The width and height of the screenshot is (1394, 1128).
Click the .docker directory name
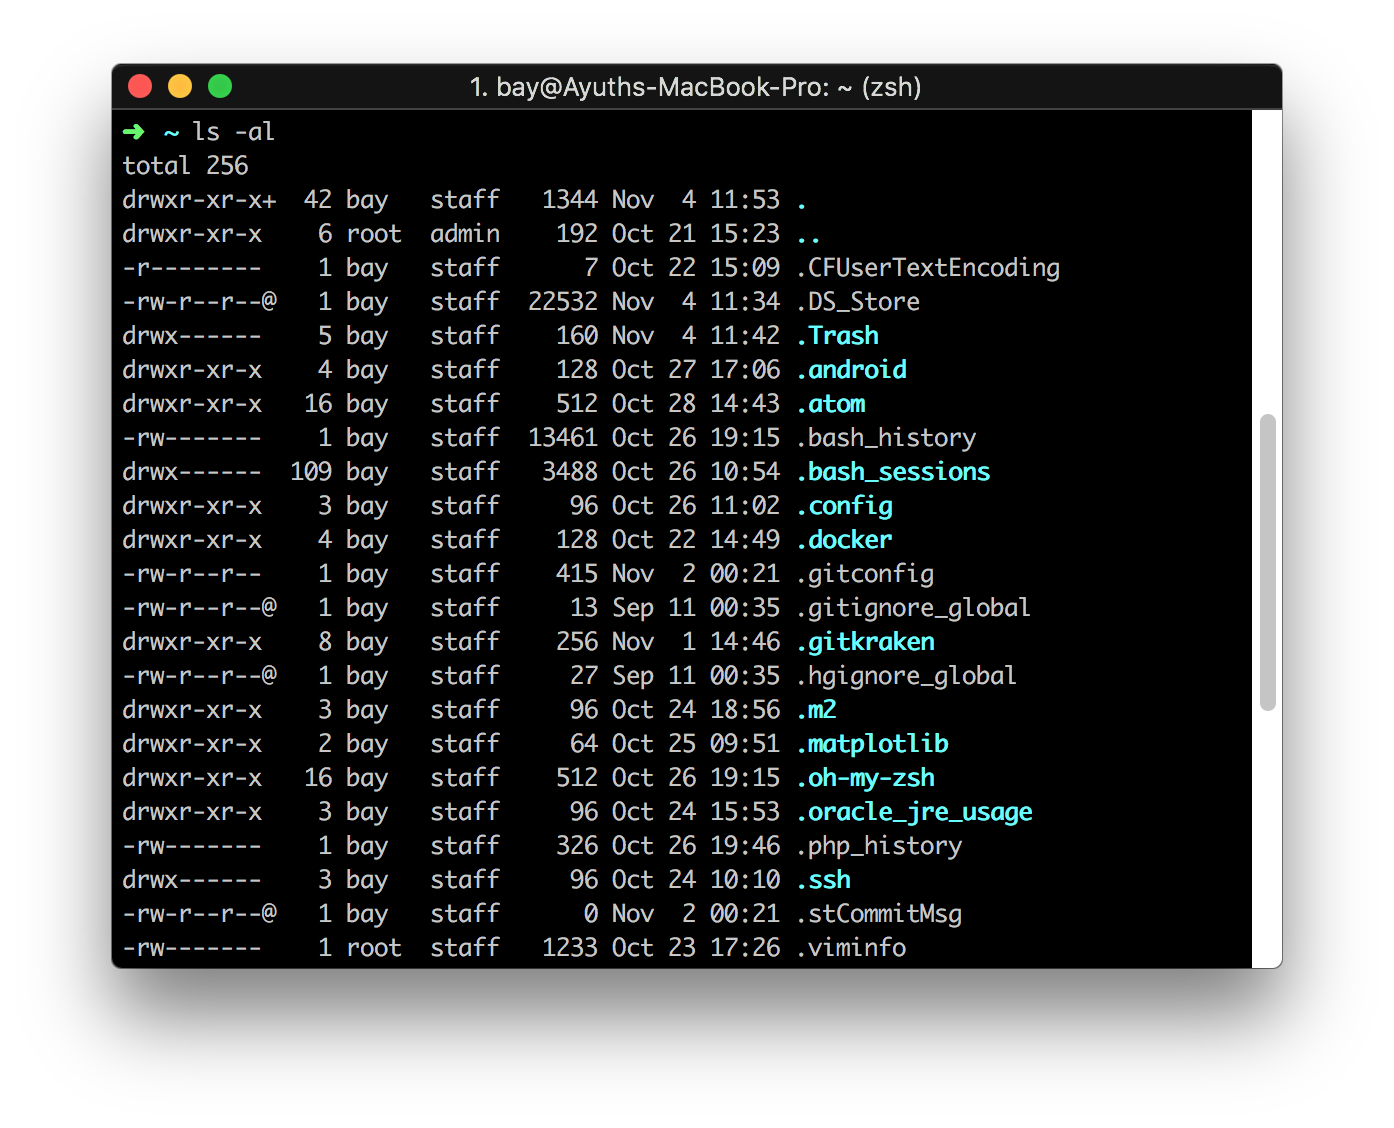pyautogui.click(x=845, y=540)
